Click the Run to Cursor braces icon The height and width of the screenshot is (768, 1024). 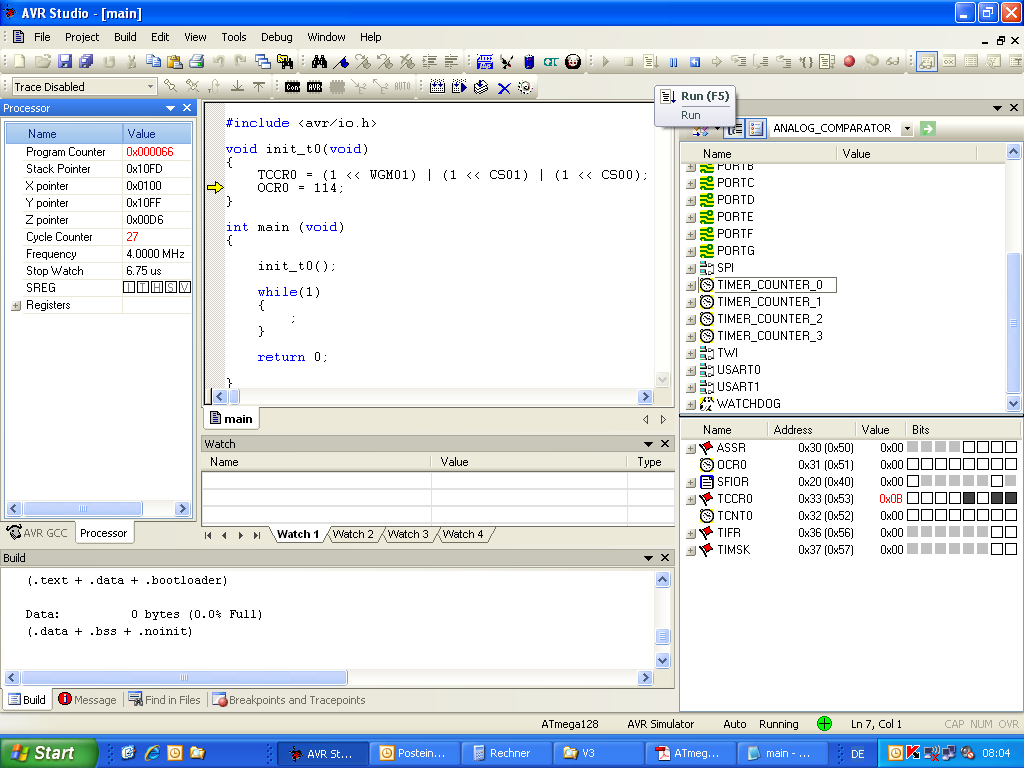pos(807,61)
